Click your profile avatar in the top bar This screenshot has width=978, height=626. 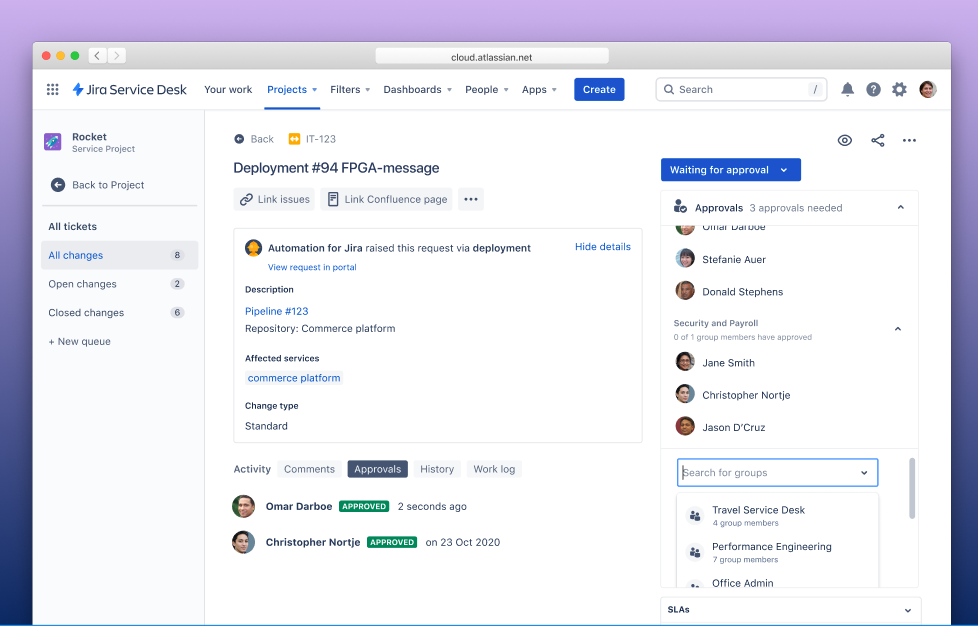pos(927,89)
